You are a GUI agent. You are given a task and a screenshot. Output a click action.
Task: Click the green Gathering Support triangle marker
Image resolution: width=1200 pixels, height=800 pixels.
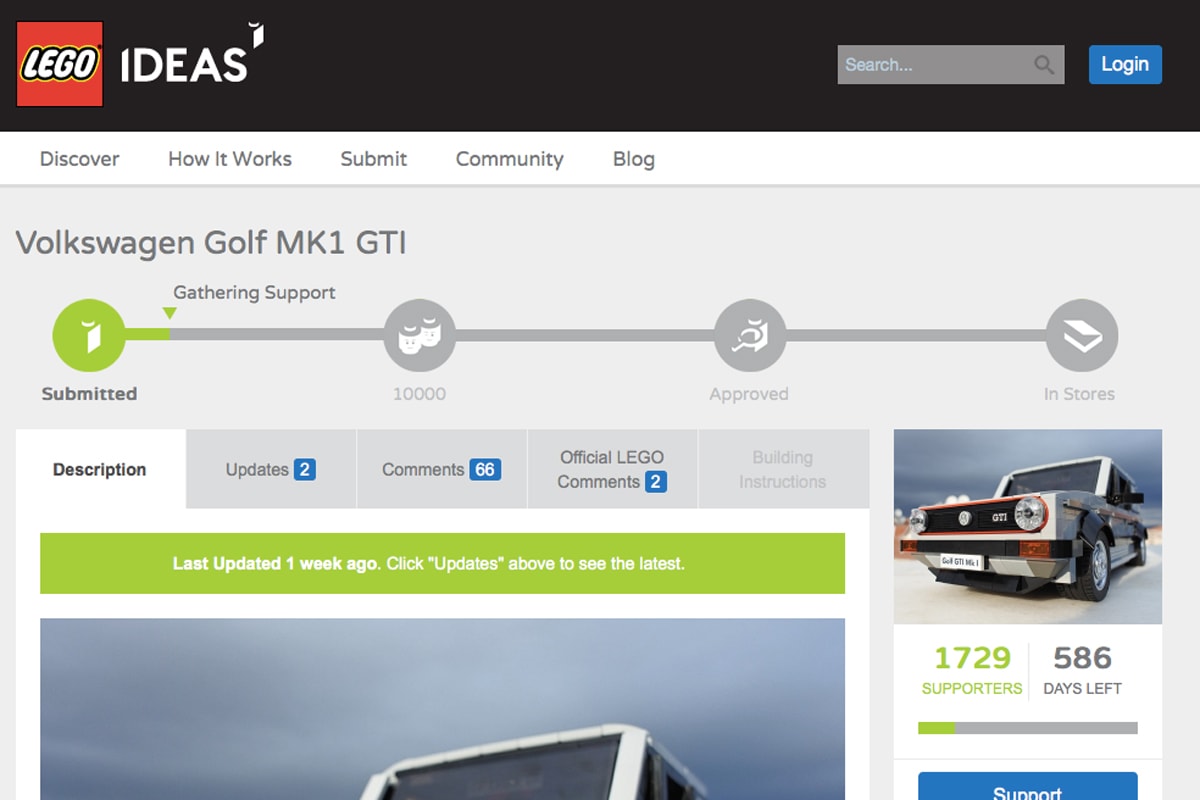point(170,313)
